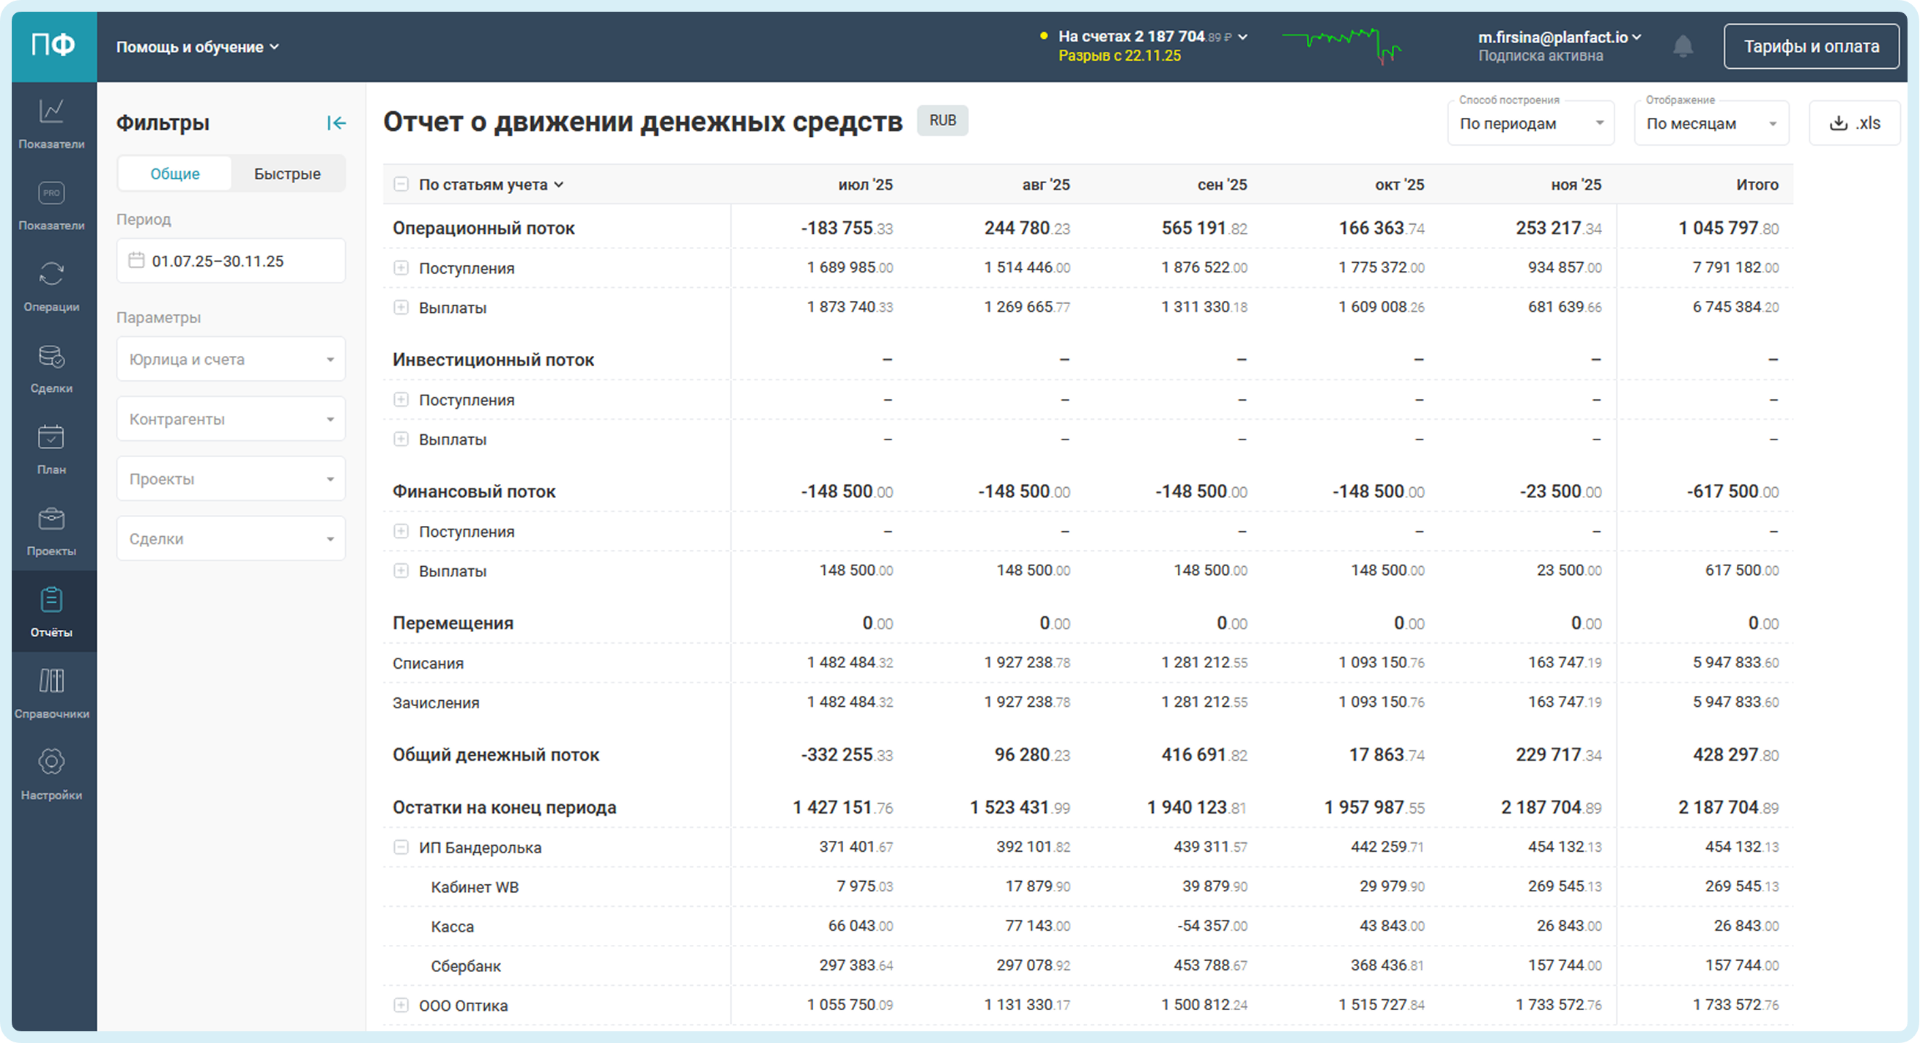The image size is (1920, 1043).
Task: Click the Тарифы и оплата button
Action: (1811, 47)
